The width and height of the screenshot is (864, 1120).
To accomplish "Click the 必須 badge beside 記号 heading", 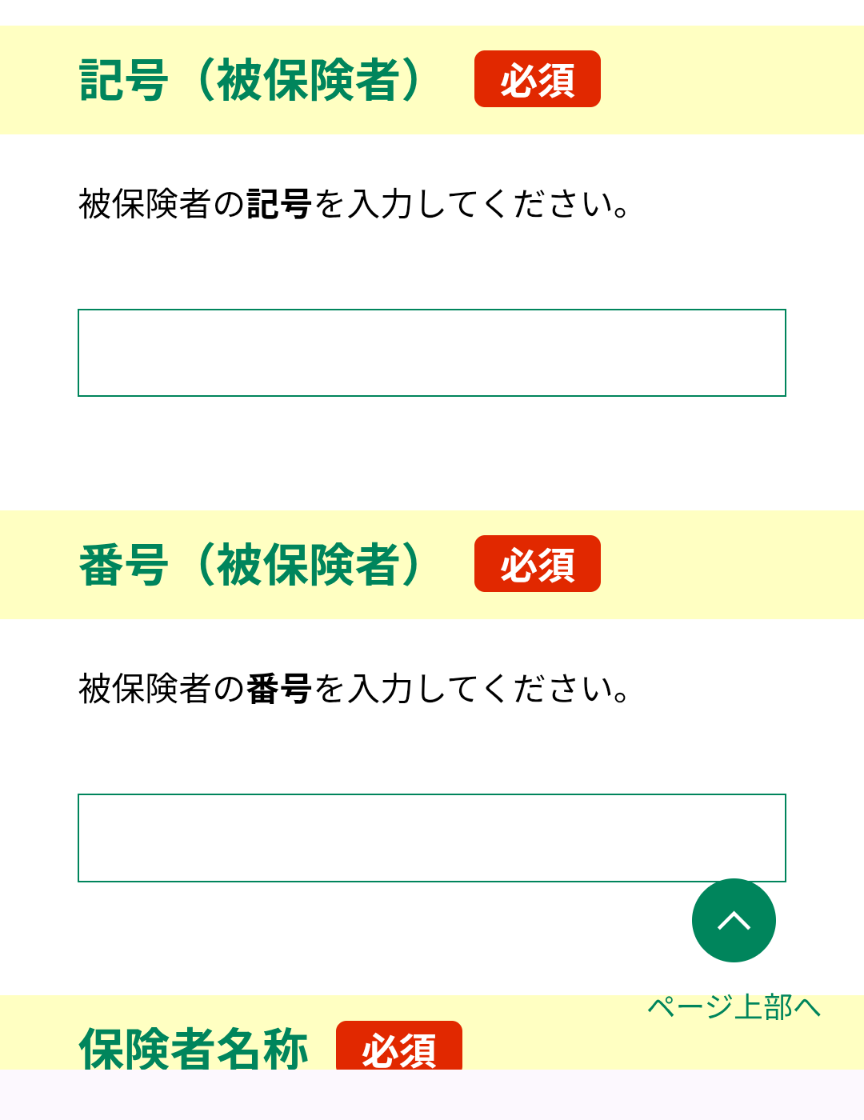I will [537, 80].
